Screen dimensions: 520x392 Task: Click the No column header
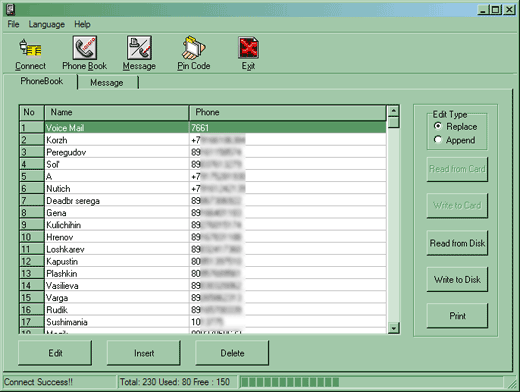pos(32,112)
